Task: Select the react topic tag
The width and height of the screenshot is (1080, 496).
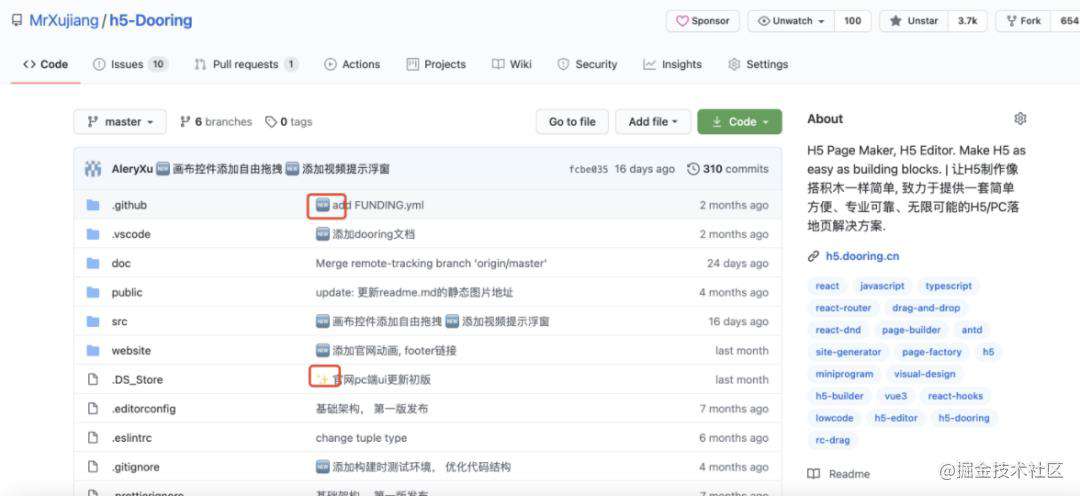Action: pos(827,286)
